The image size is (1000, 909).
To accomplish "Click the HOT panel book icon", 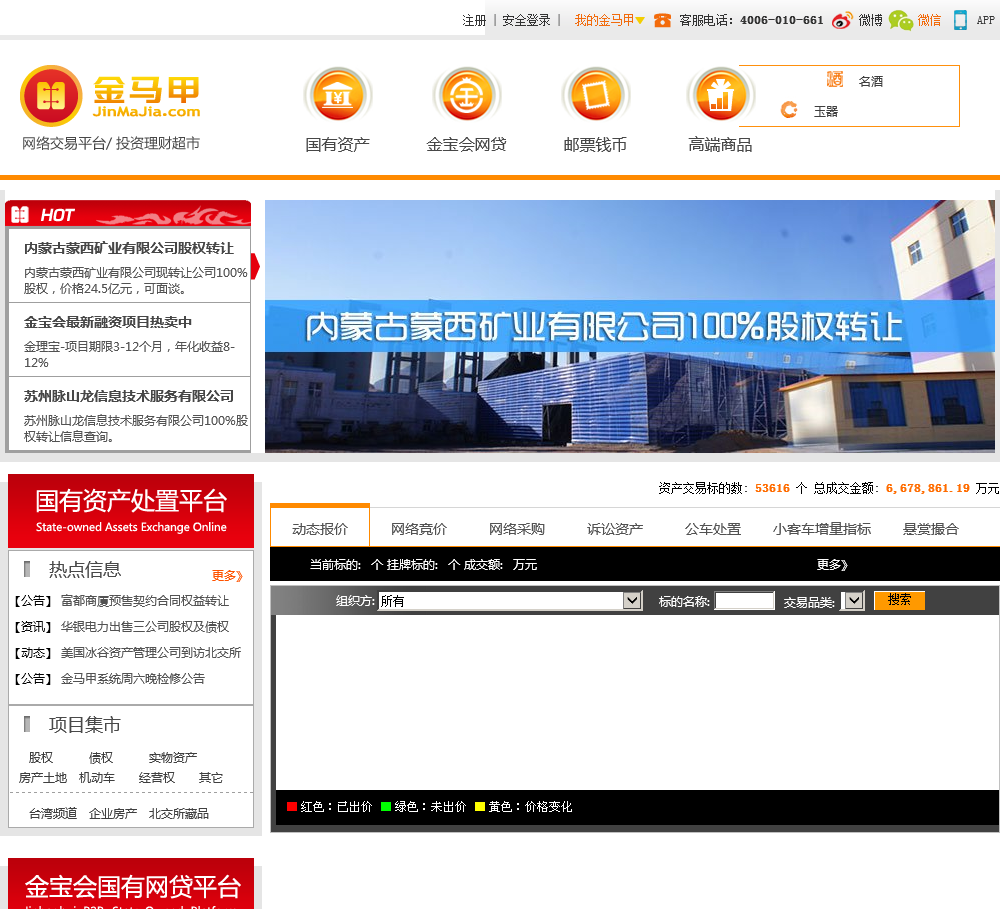I will tap(20, 215).
